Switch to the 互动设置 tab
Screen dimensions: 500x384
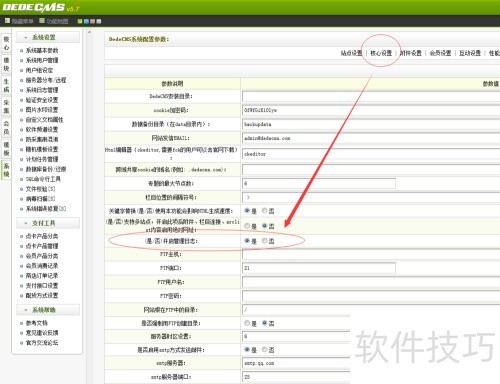pos(470,53)
